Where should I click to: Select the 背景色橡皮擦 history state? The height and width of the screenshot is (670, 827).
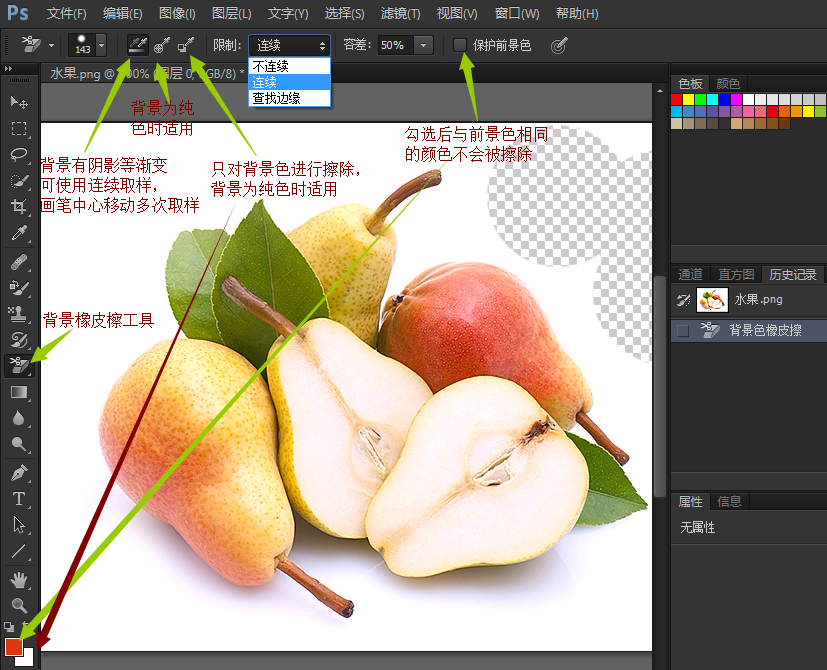coord(749,331)
